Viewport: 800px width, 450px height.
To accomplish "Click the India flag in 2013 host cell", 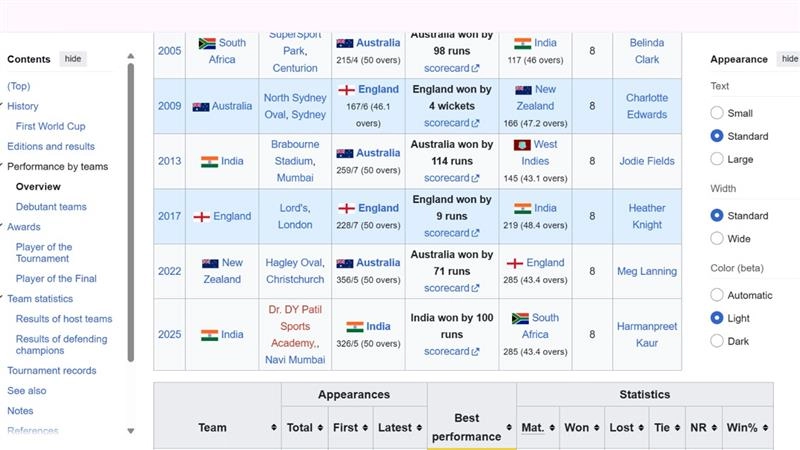I will click(209, 162).
